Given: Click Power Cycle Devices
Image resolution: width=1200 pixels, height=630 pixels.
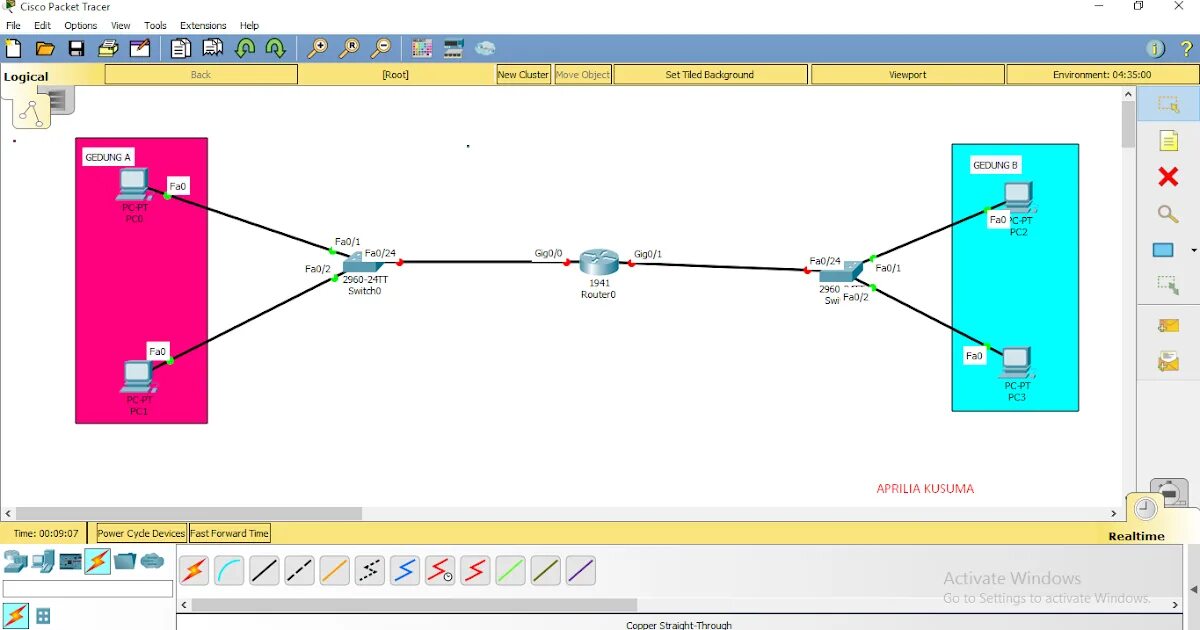Looking at the screenshot, I should tap(141, 533).
